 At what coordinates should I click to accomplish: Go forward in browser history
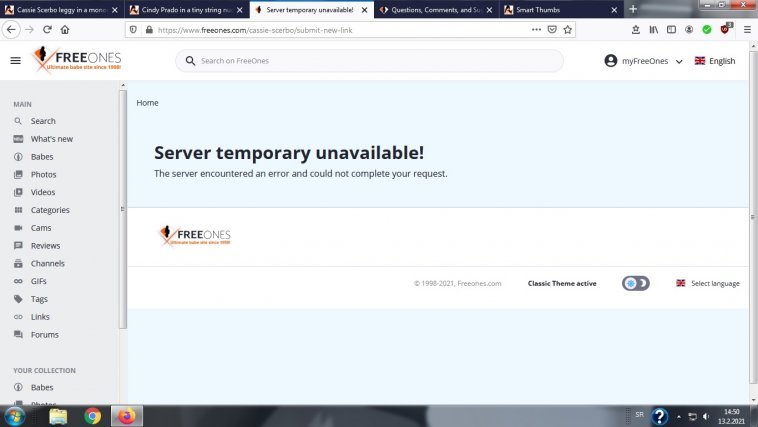pyautogui.click(x=29, y=29)
